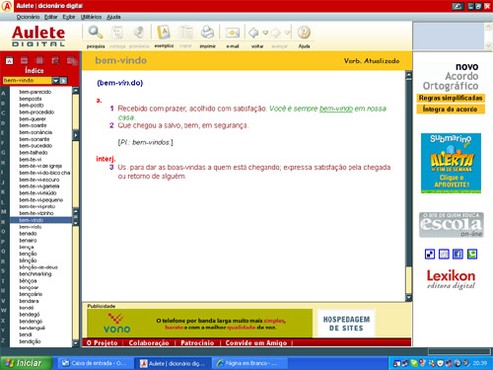The height and width of the screenshot is (370, 493).
Task: Click the pesquisa magnifier icon
Action: coord(95,33)
